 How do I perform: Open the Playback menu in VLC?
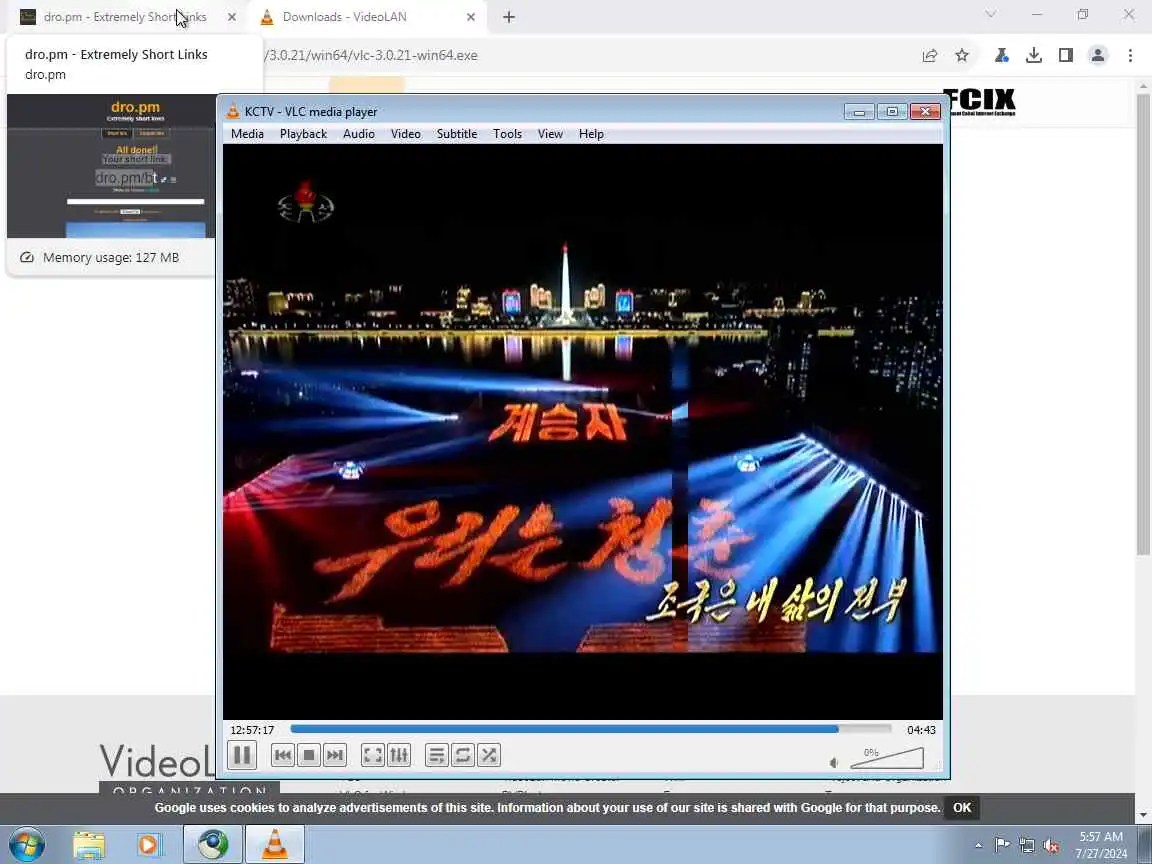coord(303,134)
